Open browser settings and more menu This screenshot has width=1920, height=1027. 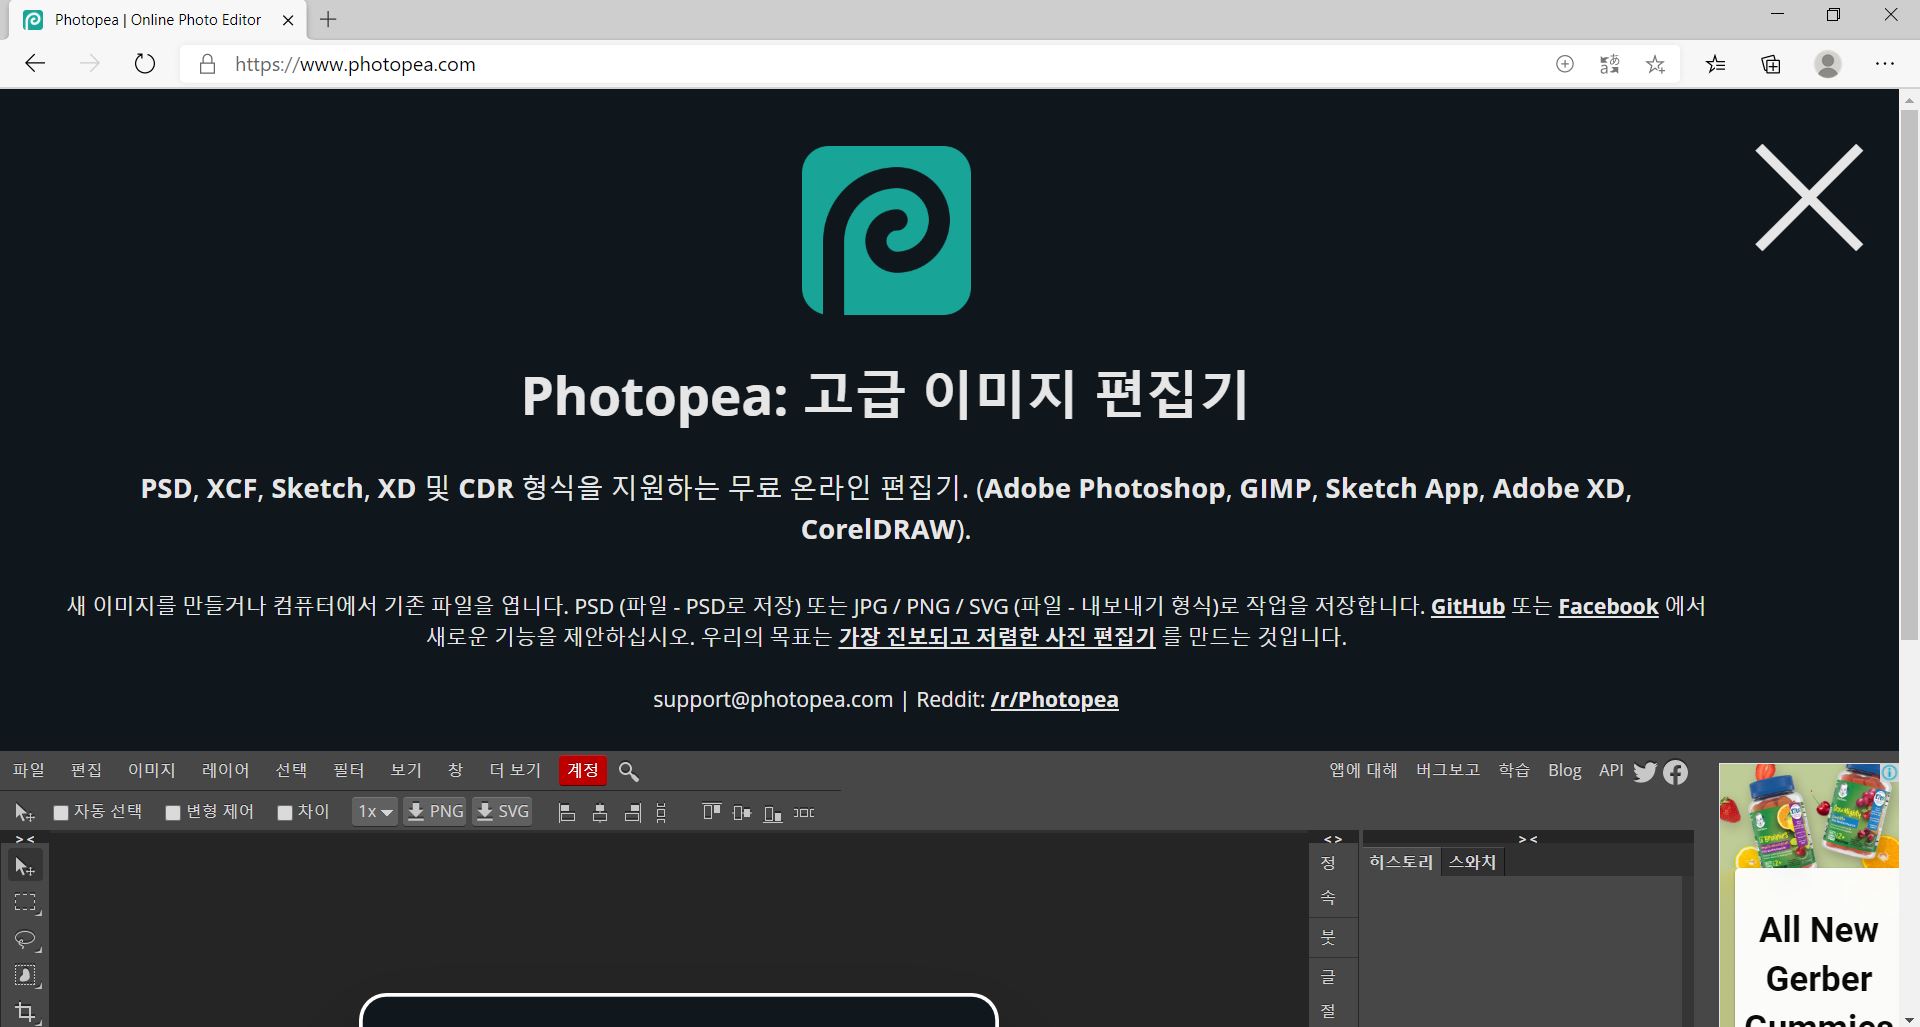(1885, 64)
